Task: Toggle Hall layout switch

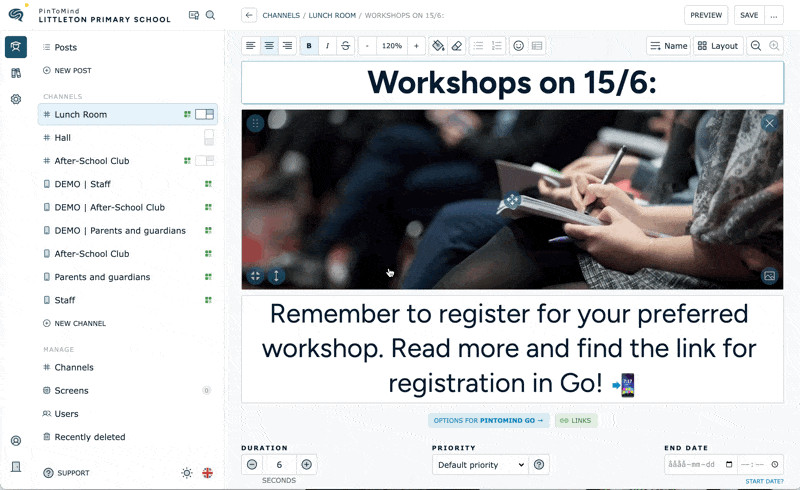Action: tap(209, 137)
